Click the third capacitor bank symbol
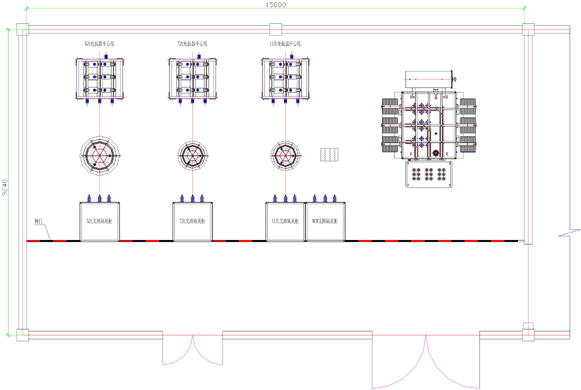581x390 pixels. pos(286,79)
